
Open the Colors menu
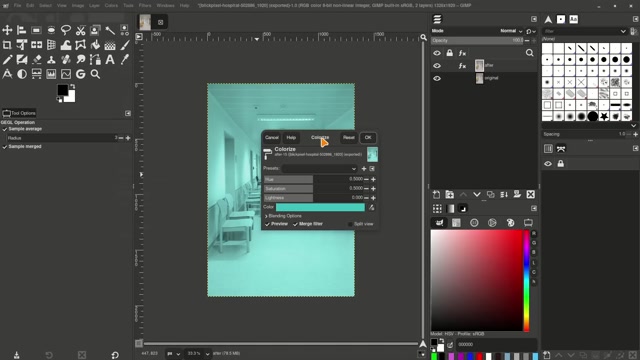(x=111, y=6)
